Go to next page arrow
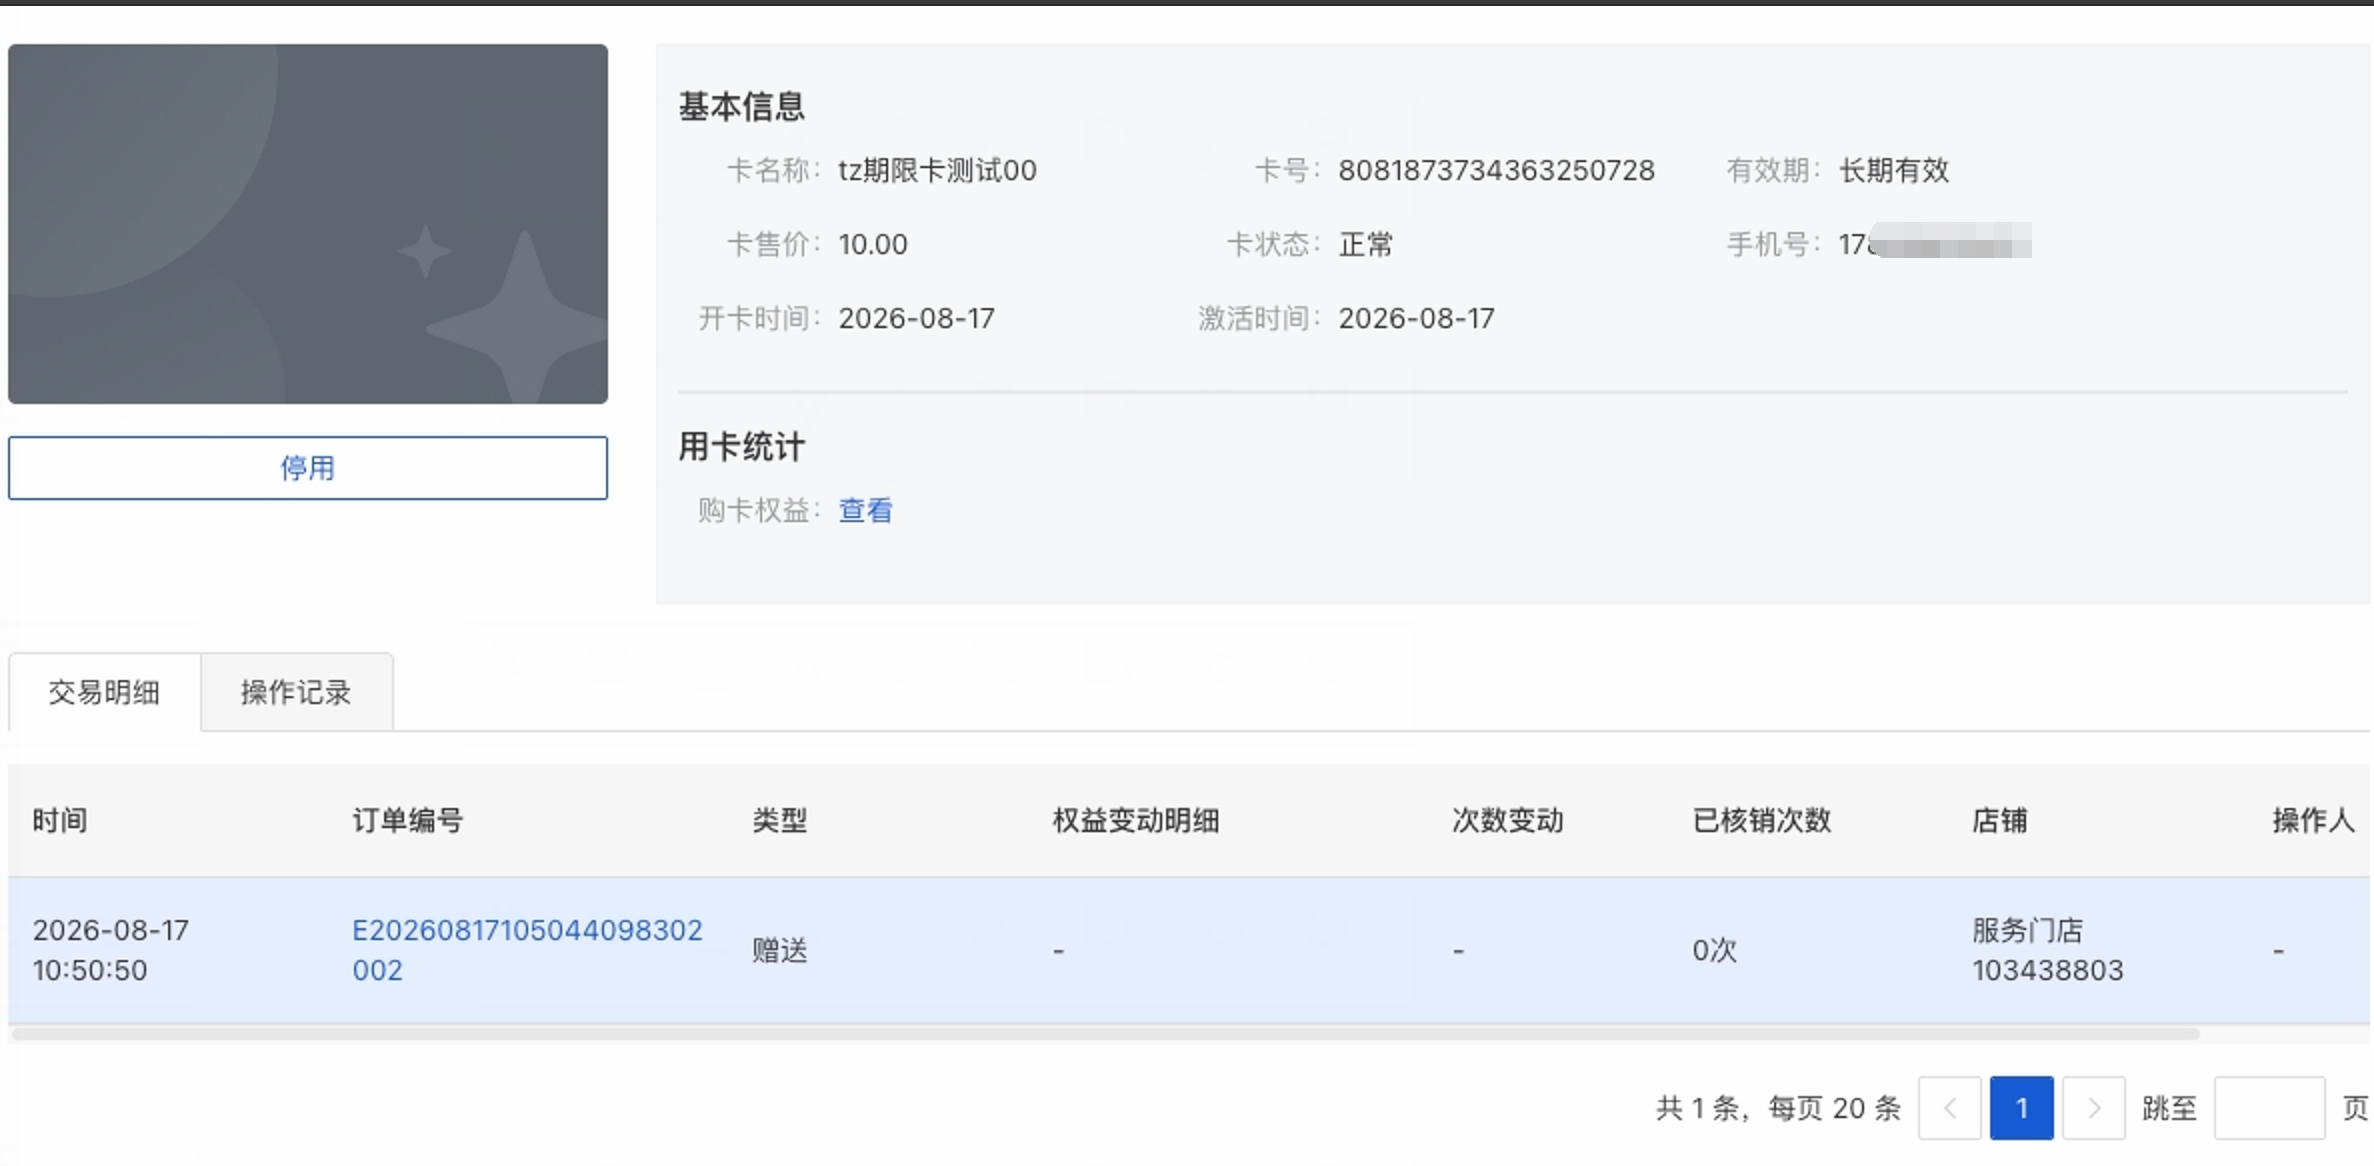Screen dimensions: 2374x1166 (x=2094, y=1108)
